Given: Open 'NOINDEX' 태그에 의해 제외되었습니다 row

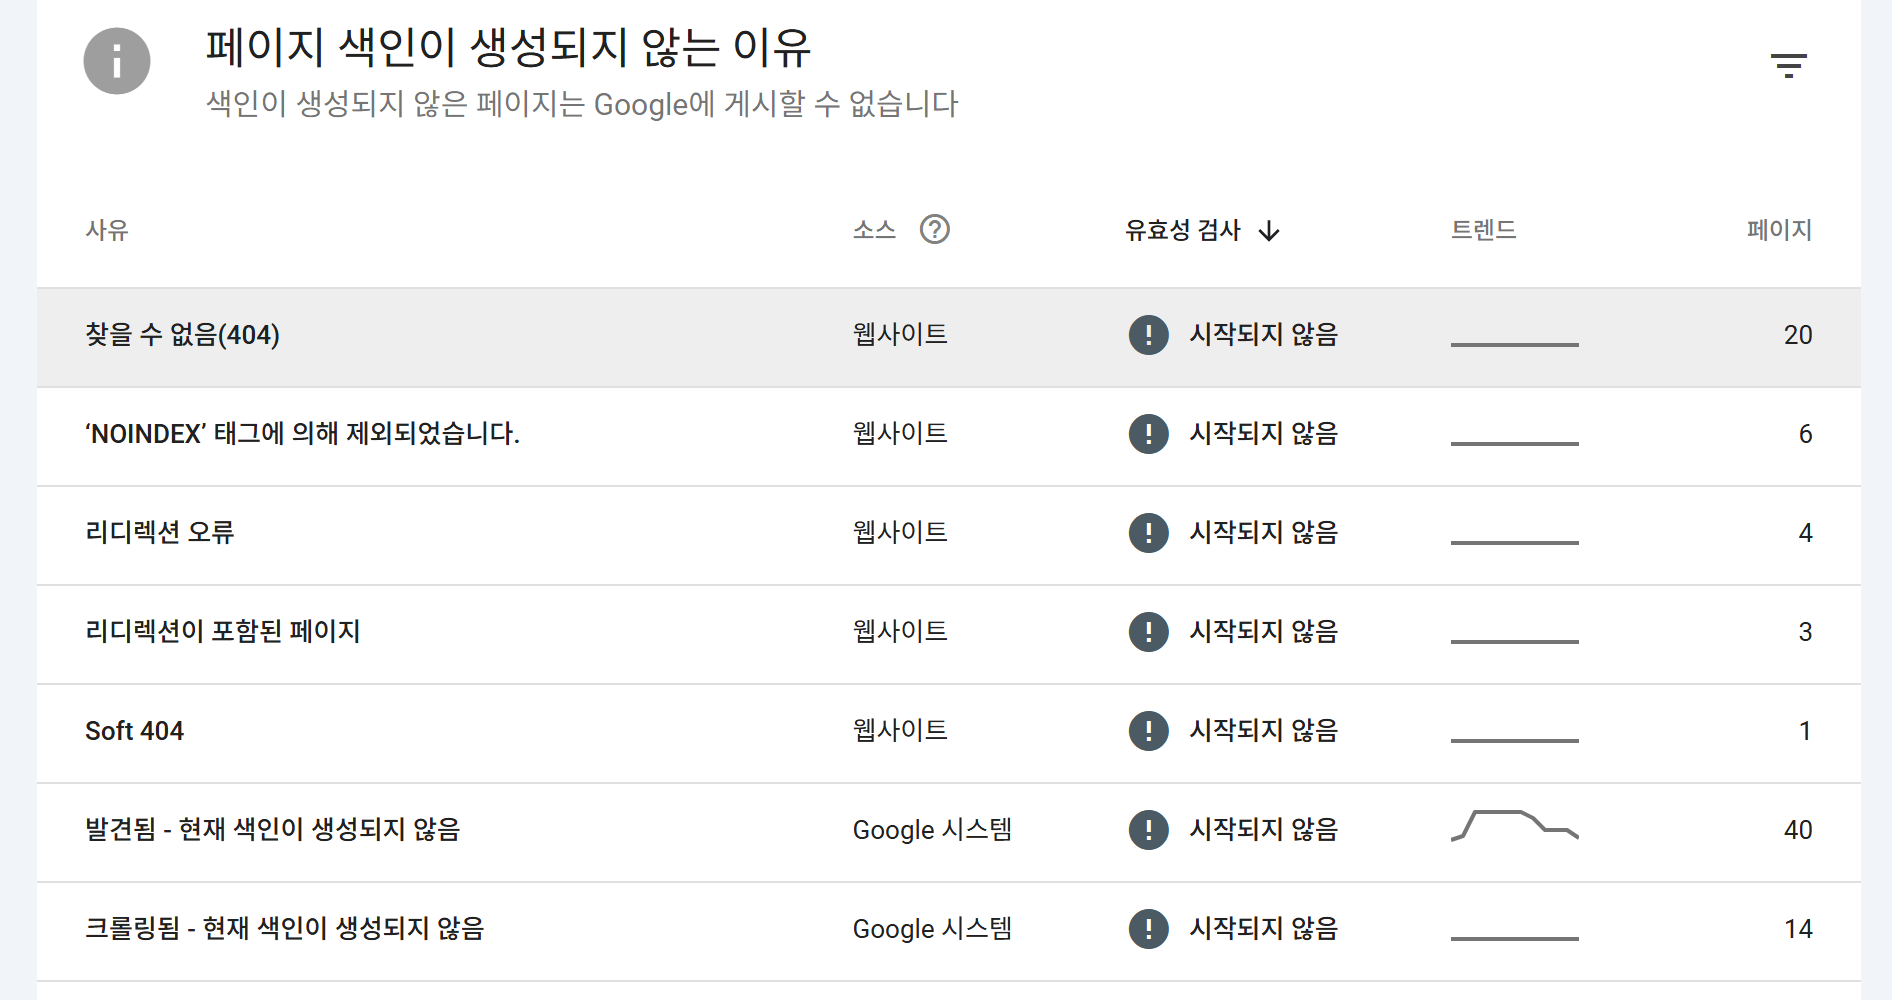Looking at the screenshot, I should [x=302, y=434].
